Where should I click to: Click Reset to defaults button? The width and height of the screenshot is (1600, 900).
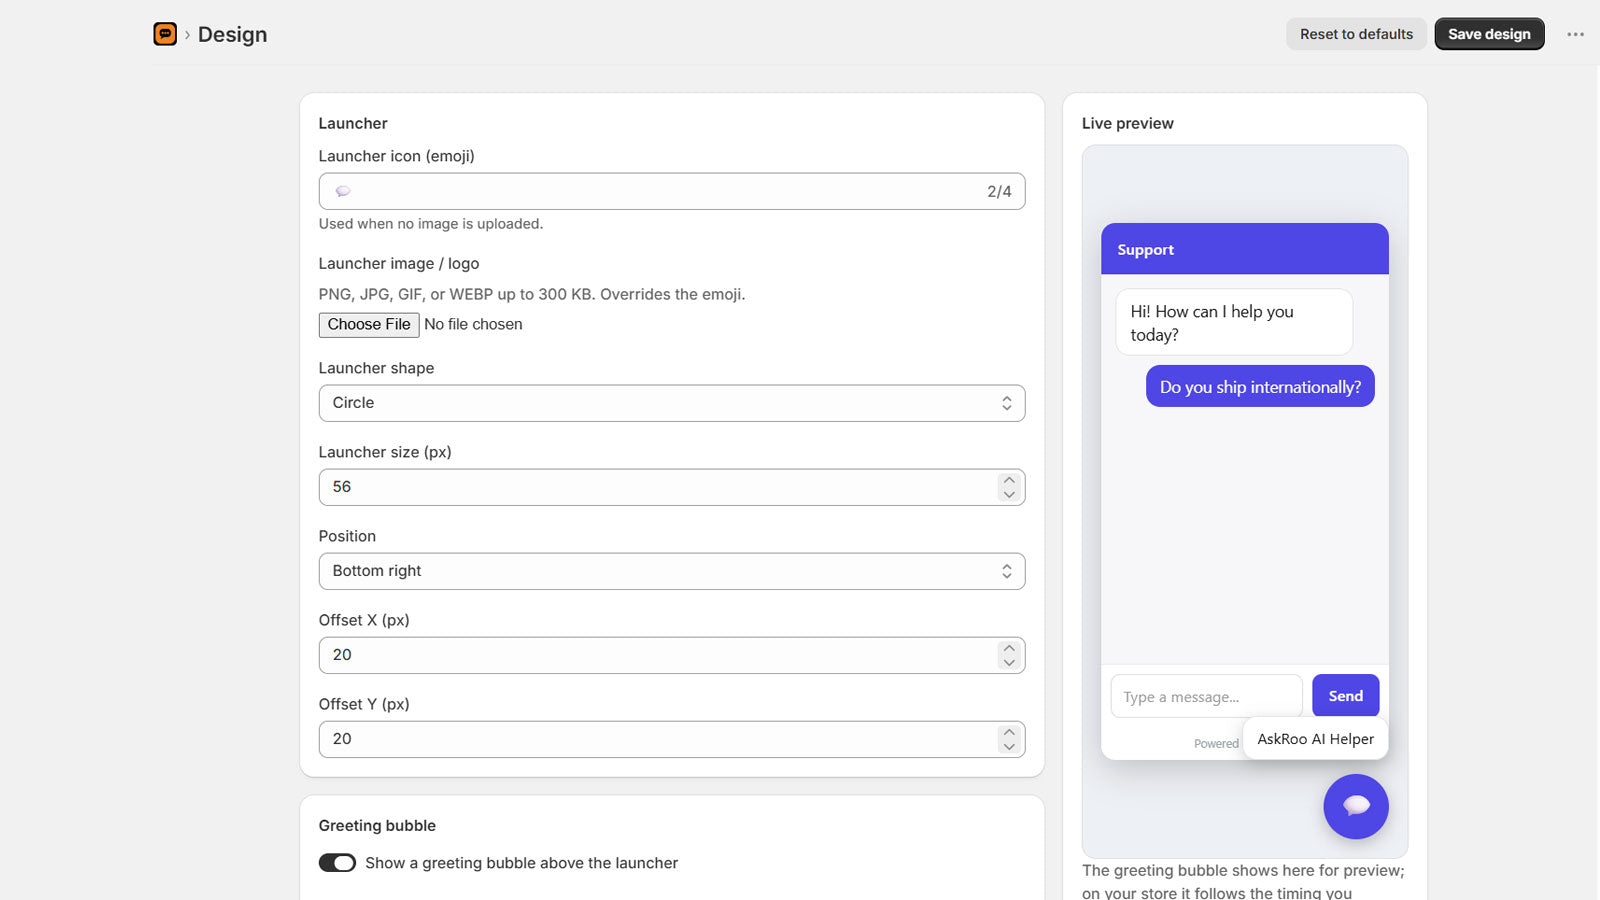click(1356, 34)
